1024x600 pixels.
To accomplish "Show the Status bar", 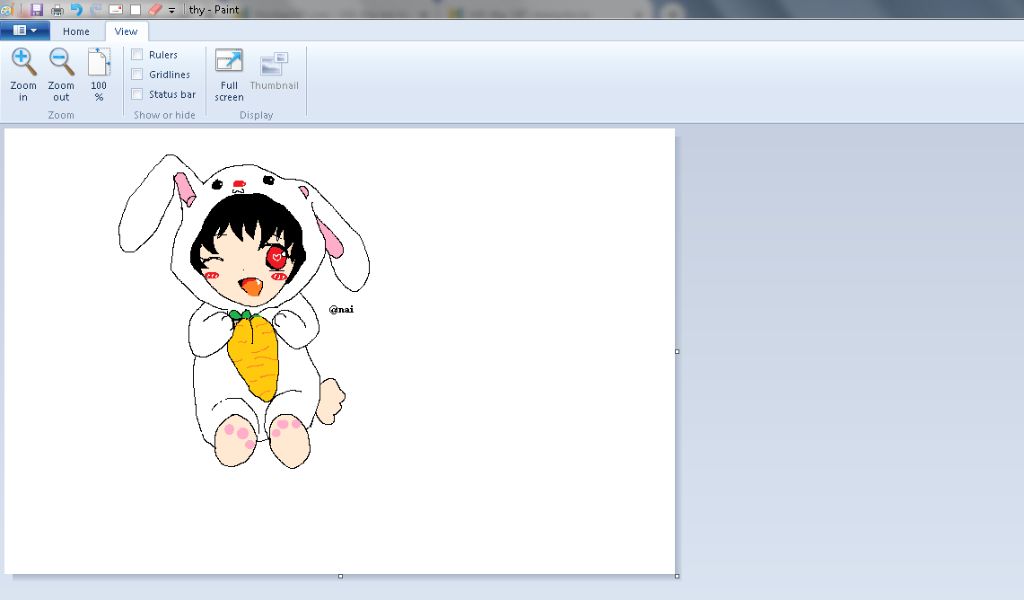I will point(138,95).
